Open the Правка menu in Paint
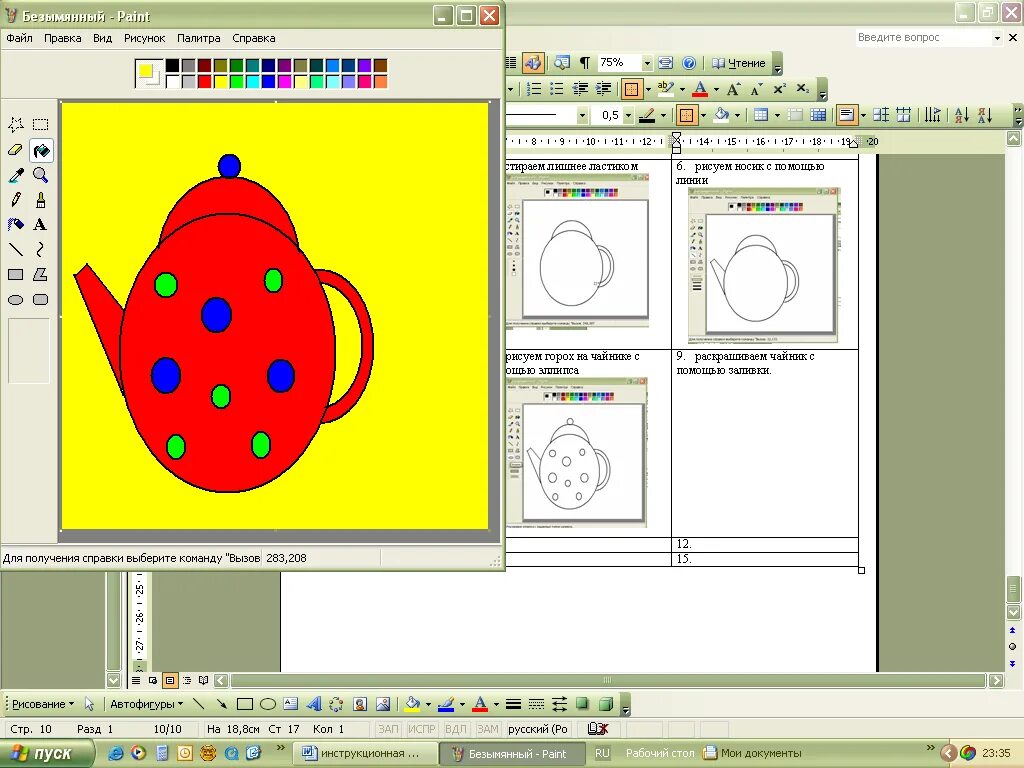Image resolution: width=1024 pixels, height=768 pixels. click(x=63, y=38)
